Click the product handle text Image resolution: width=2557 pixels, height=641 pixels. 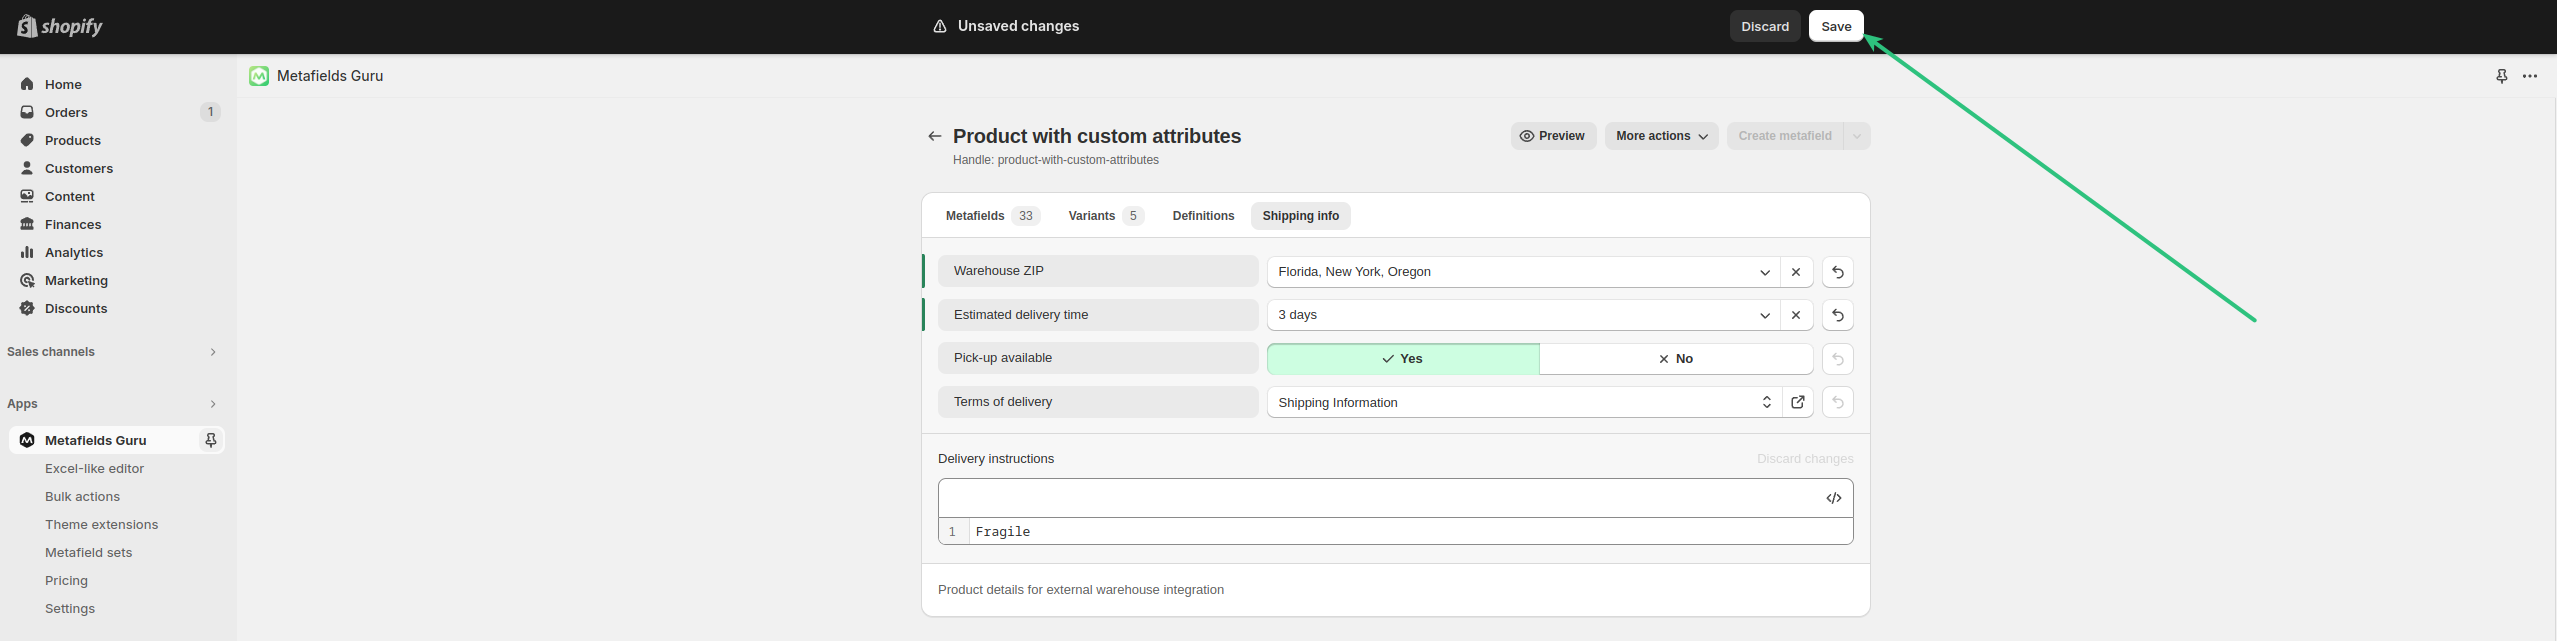pos(1056,160)
